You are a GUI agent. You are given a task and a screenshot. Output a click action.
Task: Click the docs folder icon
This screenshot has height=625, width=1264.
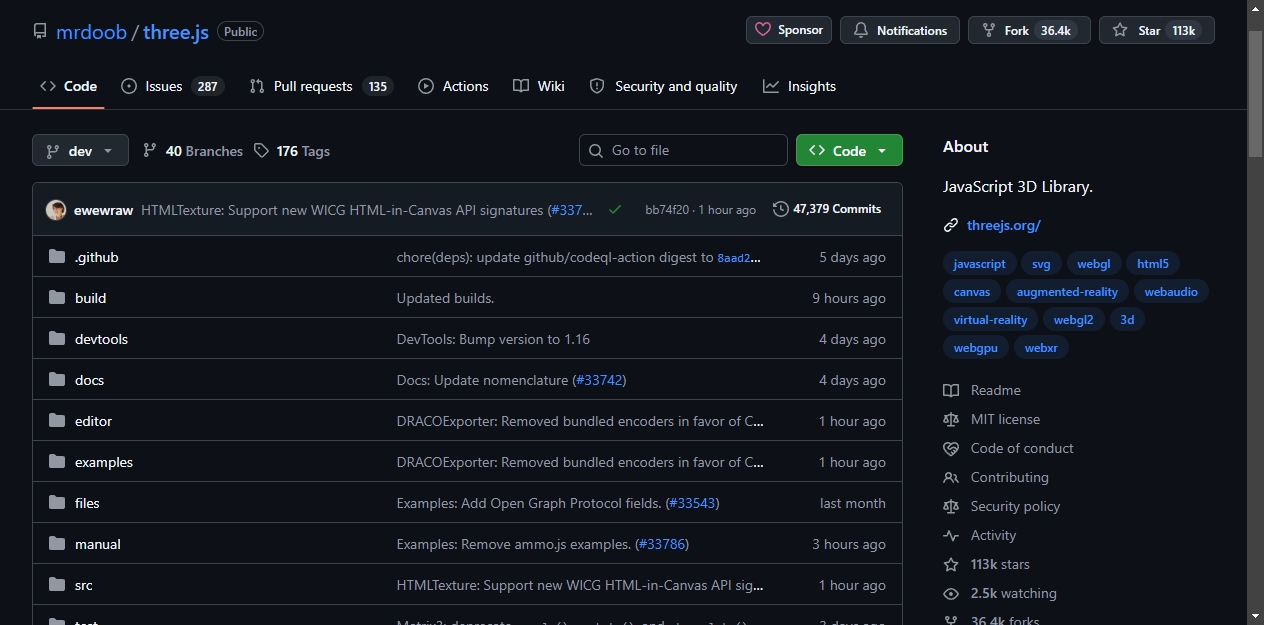click(x=57, y=380)
